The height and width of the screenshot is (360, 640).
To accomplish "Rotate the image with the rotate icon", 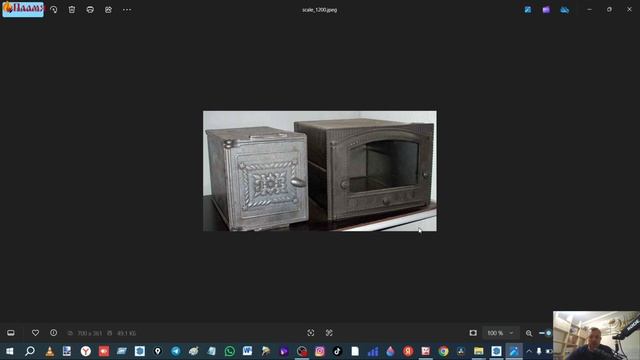I will click(54, 9).
